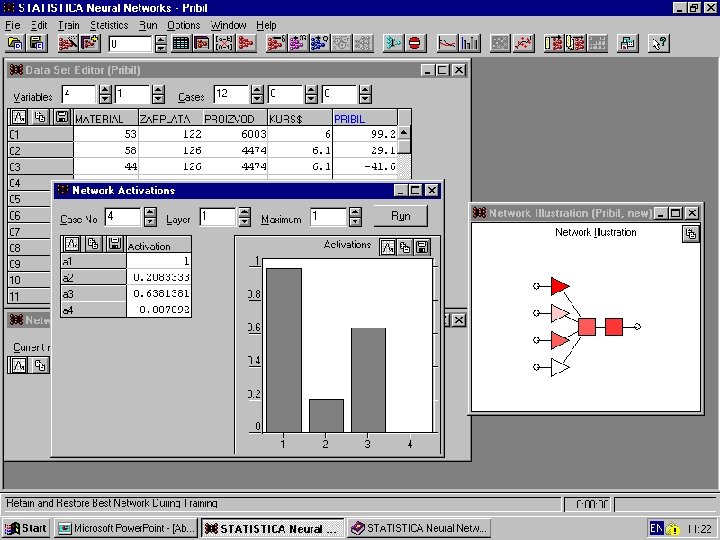Copy the Network Illustration using its corner icon

pyautogui.click(x=691, y=234)
